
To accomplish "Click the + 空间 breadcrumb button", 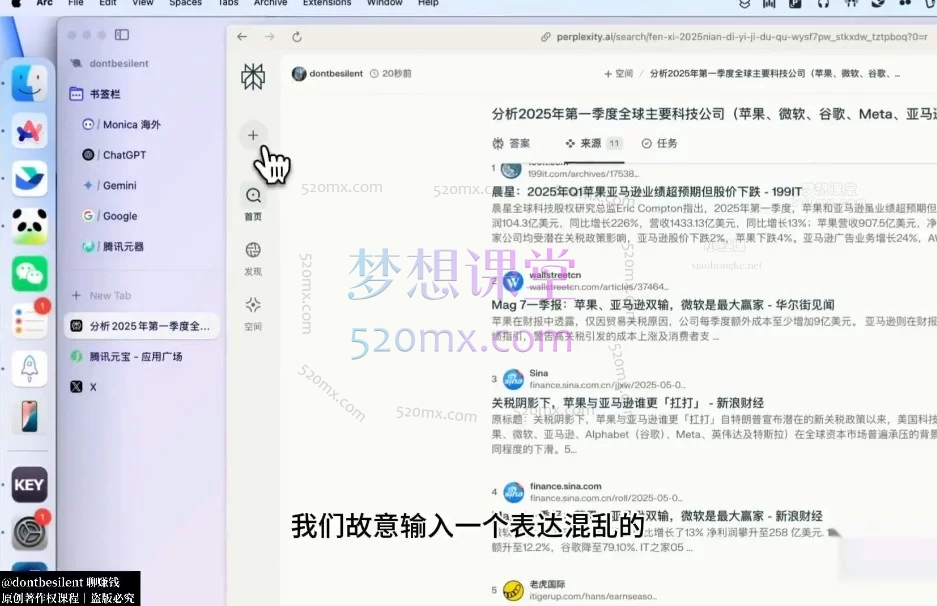I will click(x=618, y=74).
